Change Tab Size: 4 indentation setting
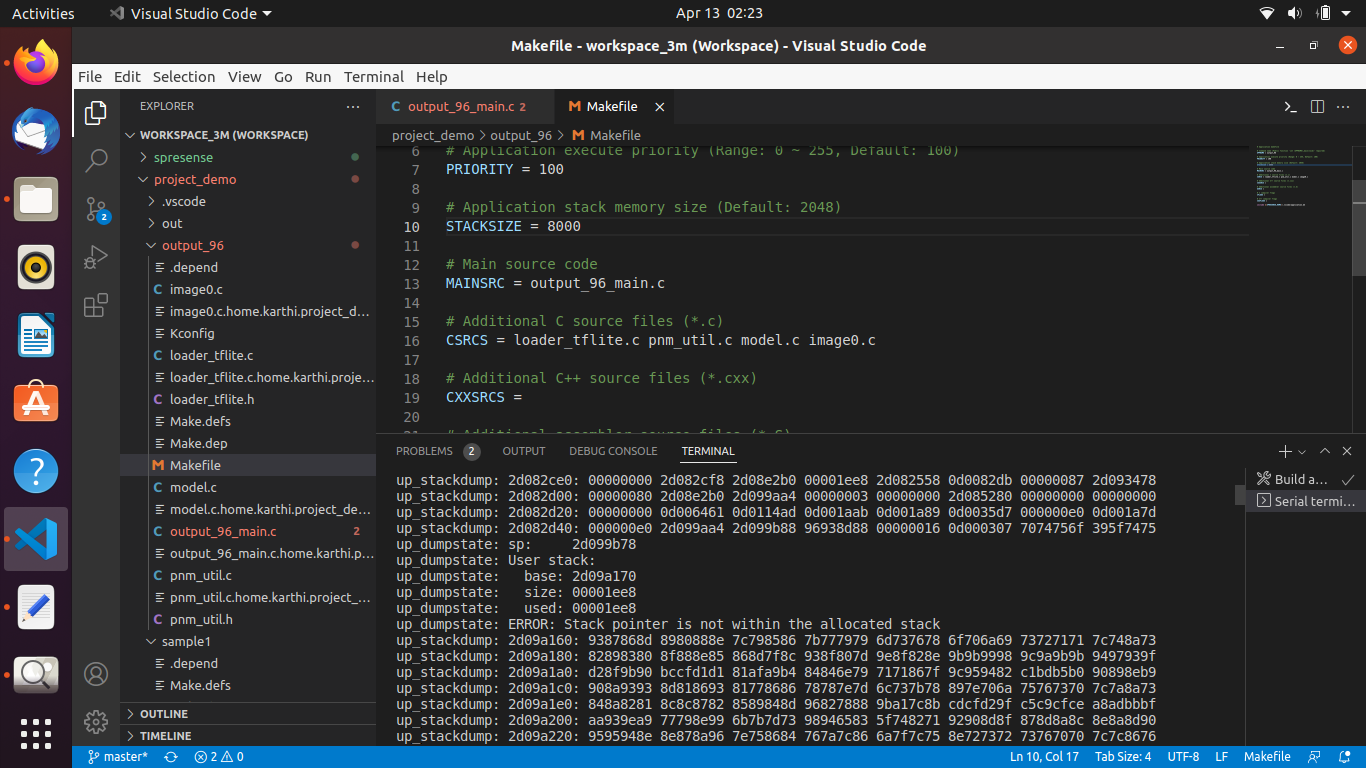 click(1123, 757)
